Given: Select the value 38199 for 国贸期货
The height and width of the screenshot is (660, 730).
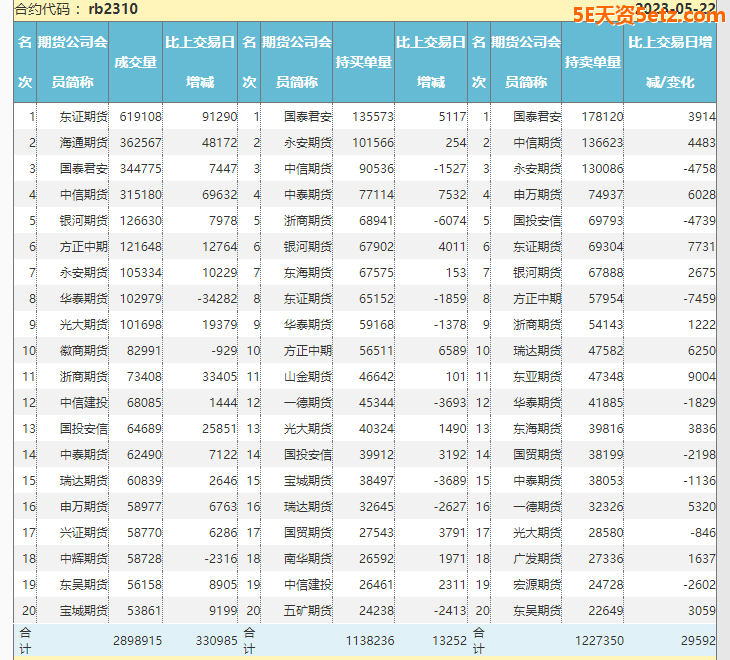Looking at the screenshot, I should [606, 455].
